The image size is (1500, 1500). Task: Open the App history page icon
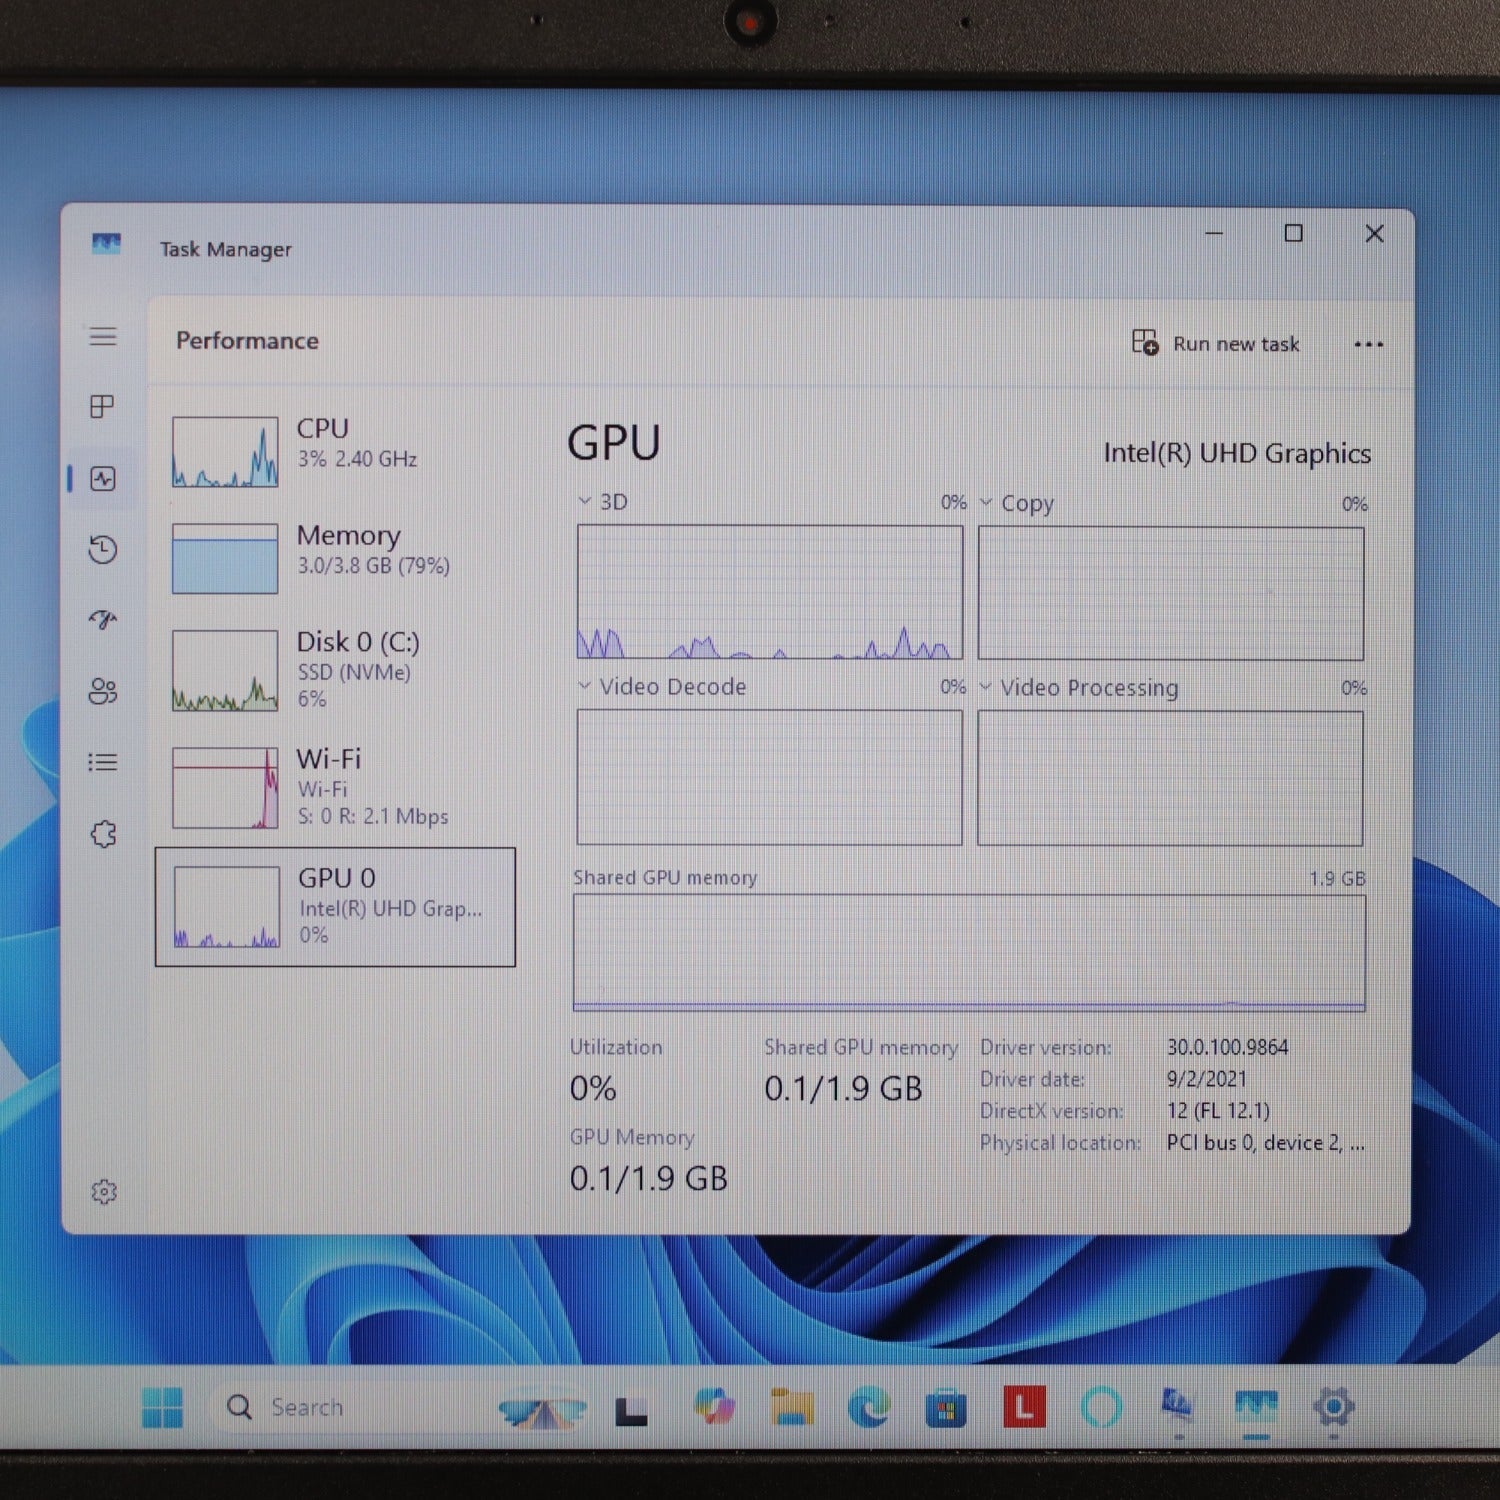103,549
